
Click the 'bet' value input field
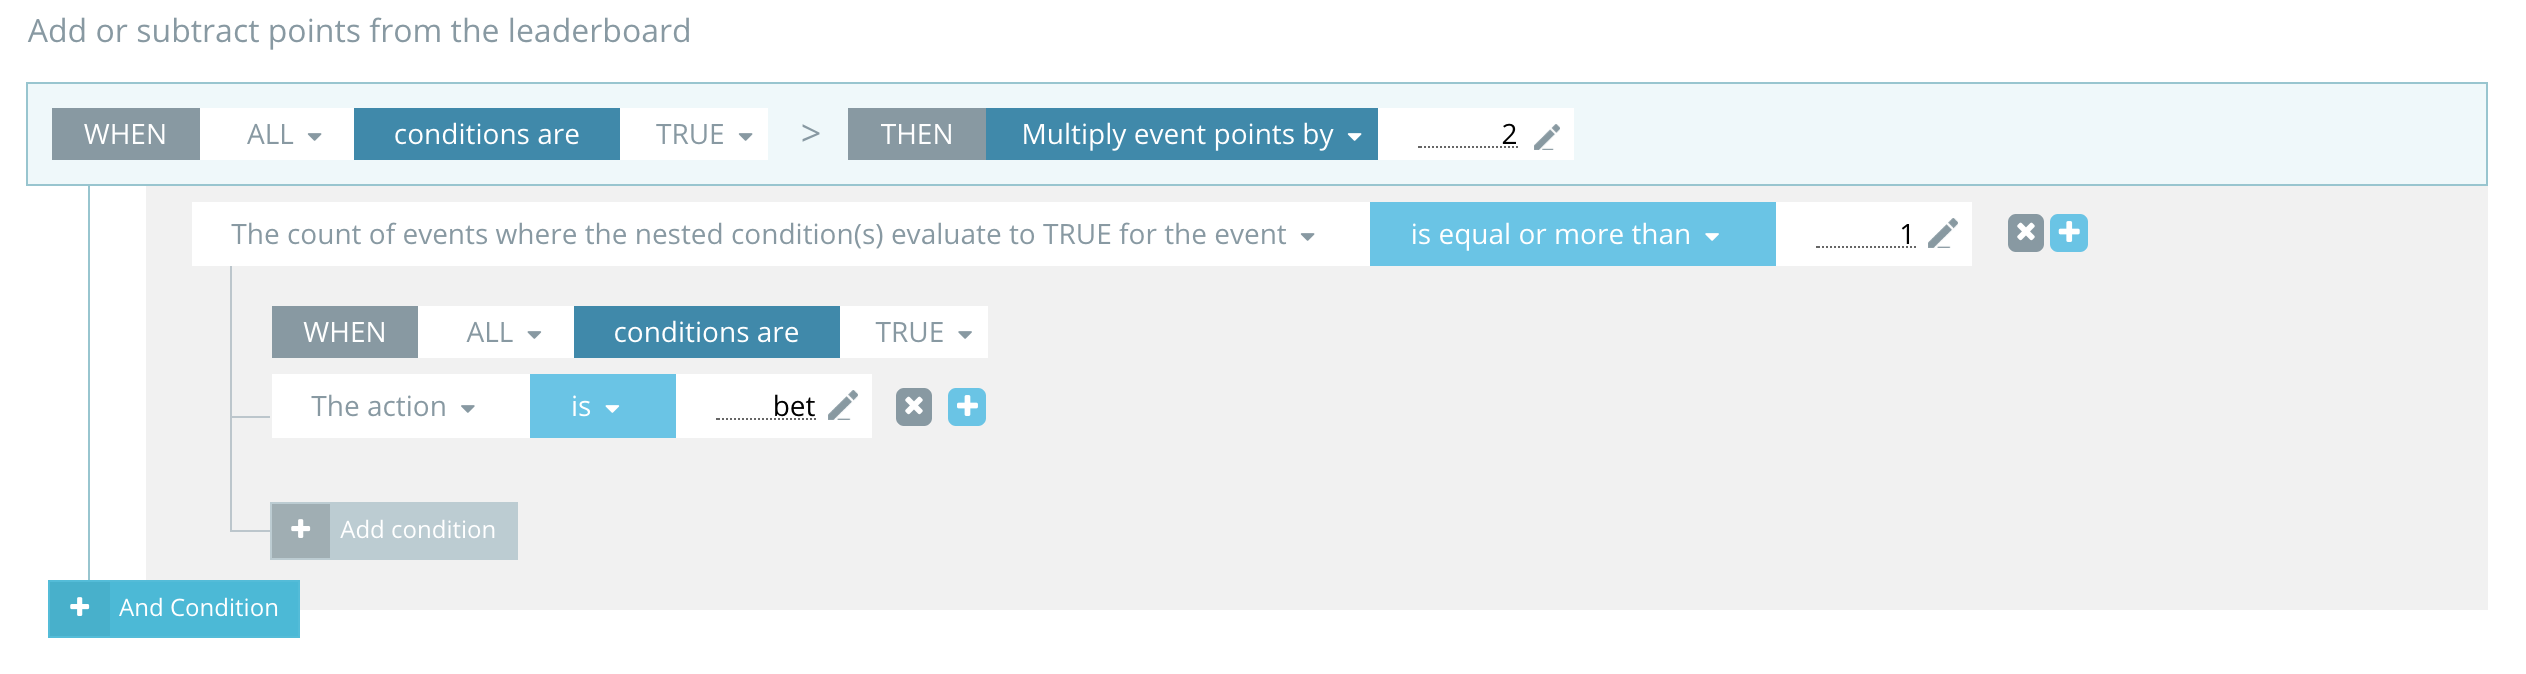point(766,406)
